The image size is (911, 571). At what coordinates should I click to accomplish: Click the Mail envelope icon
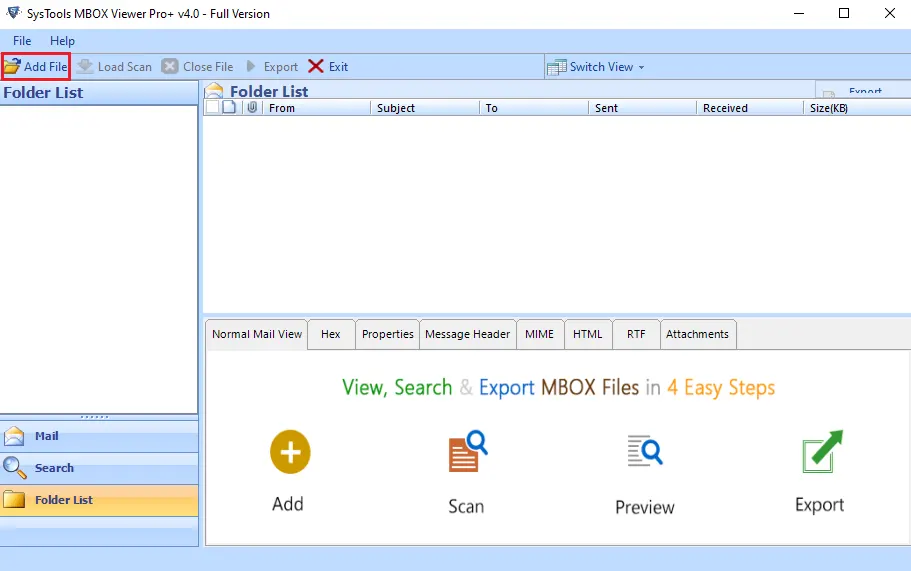(14, 436)
